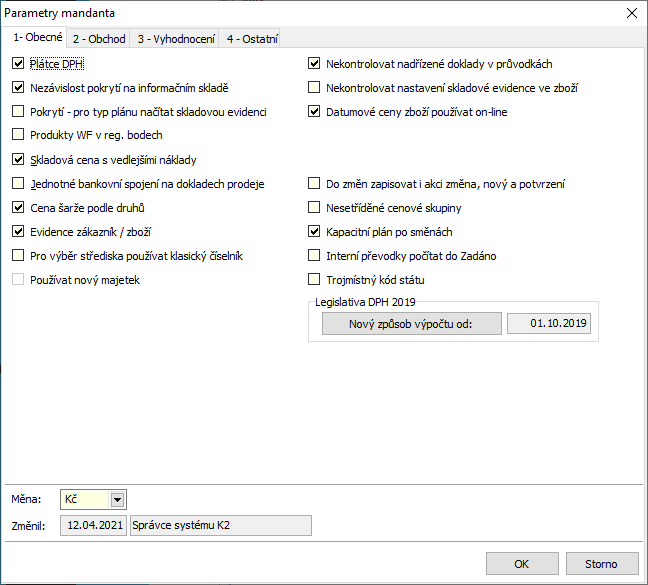Enable Interní převodky počítat do Zadáno

[x=314, y=255]
